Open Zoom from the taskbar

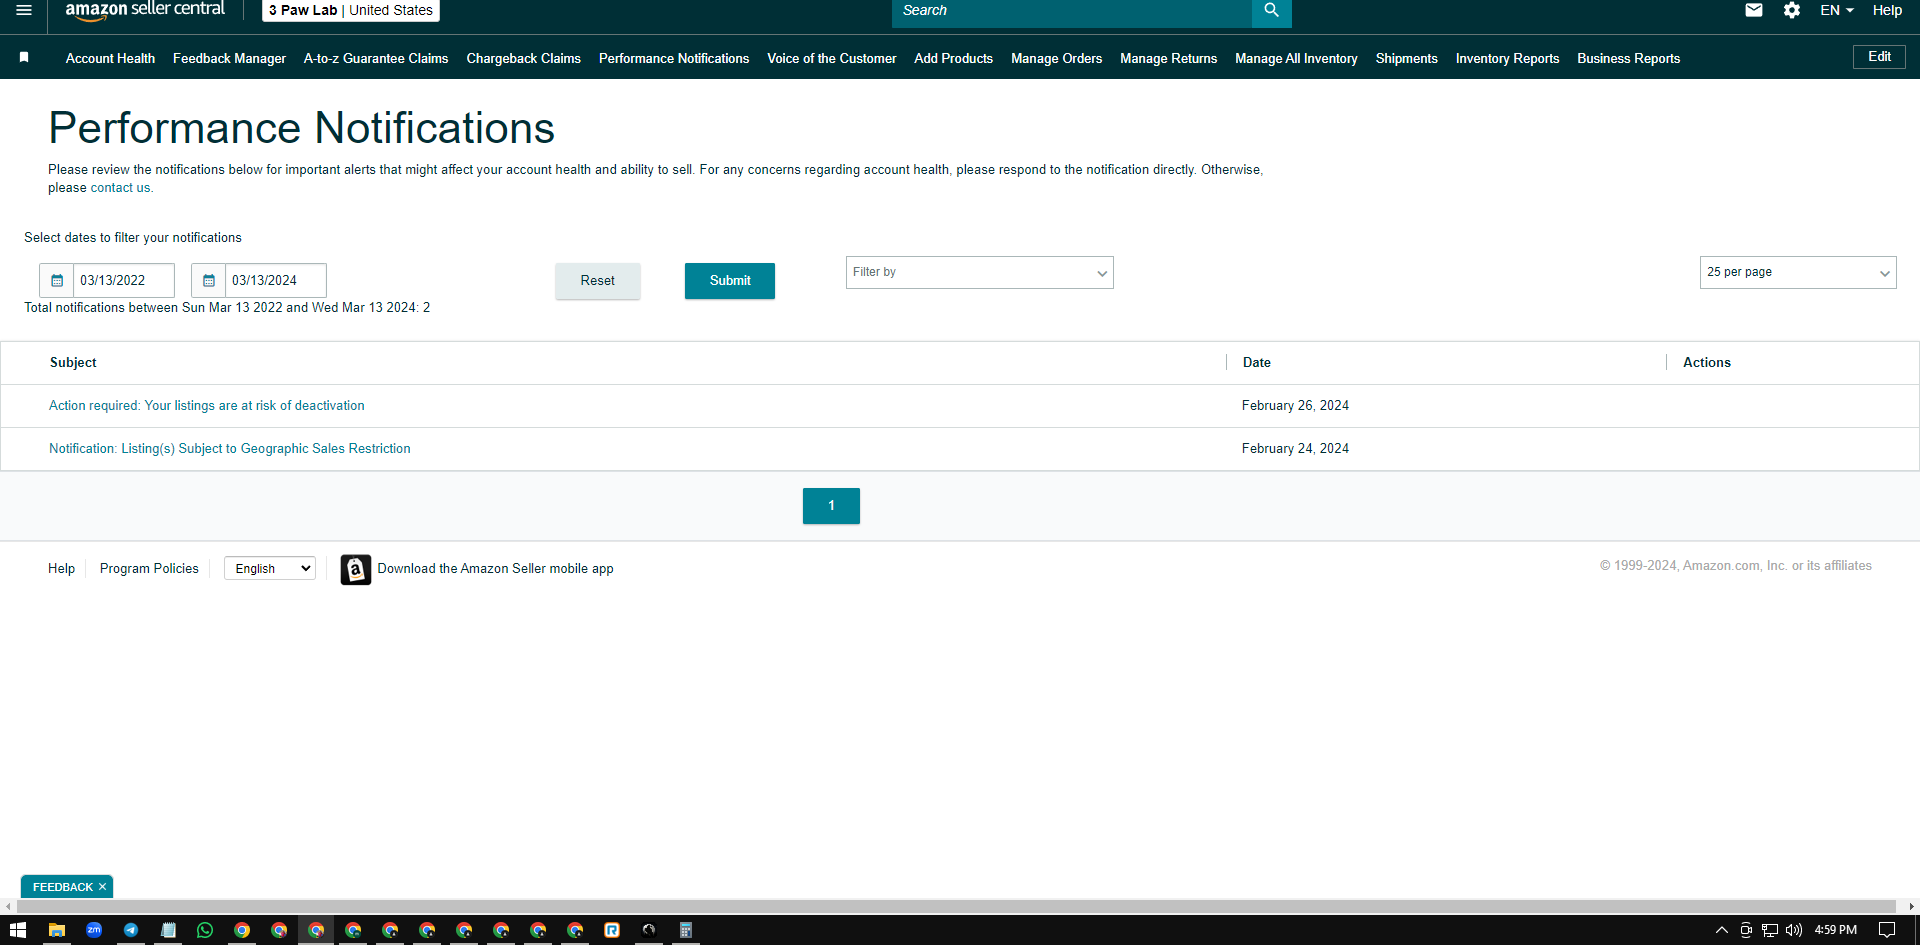(94, 930)
